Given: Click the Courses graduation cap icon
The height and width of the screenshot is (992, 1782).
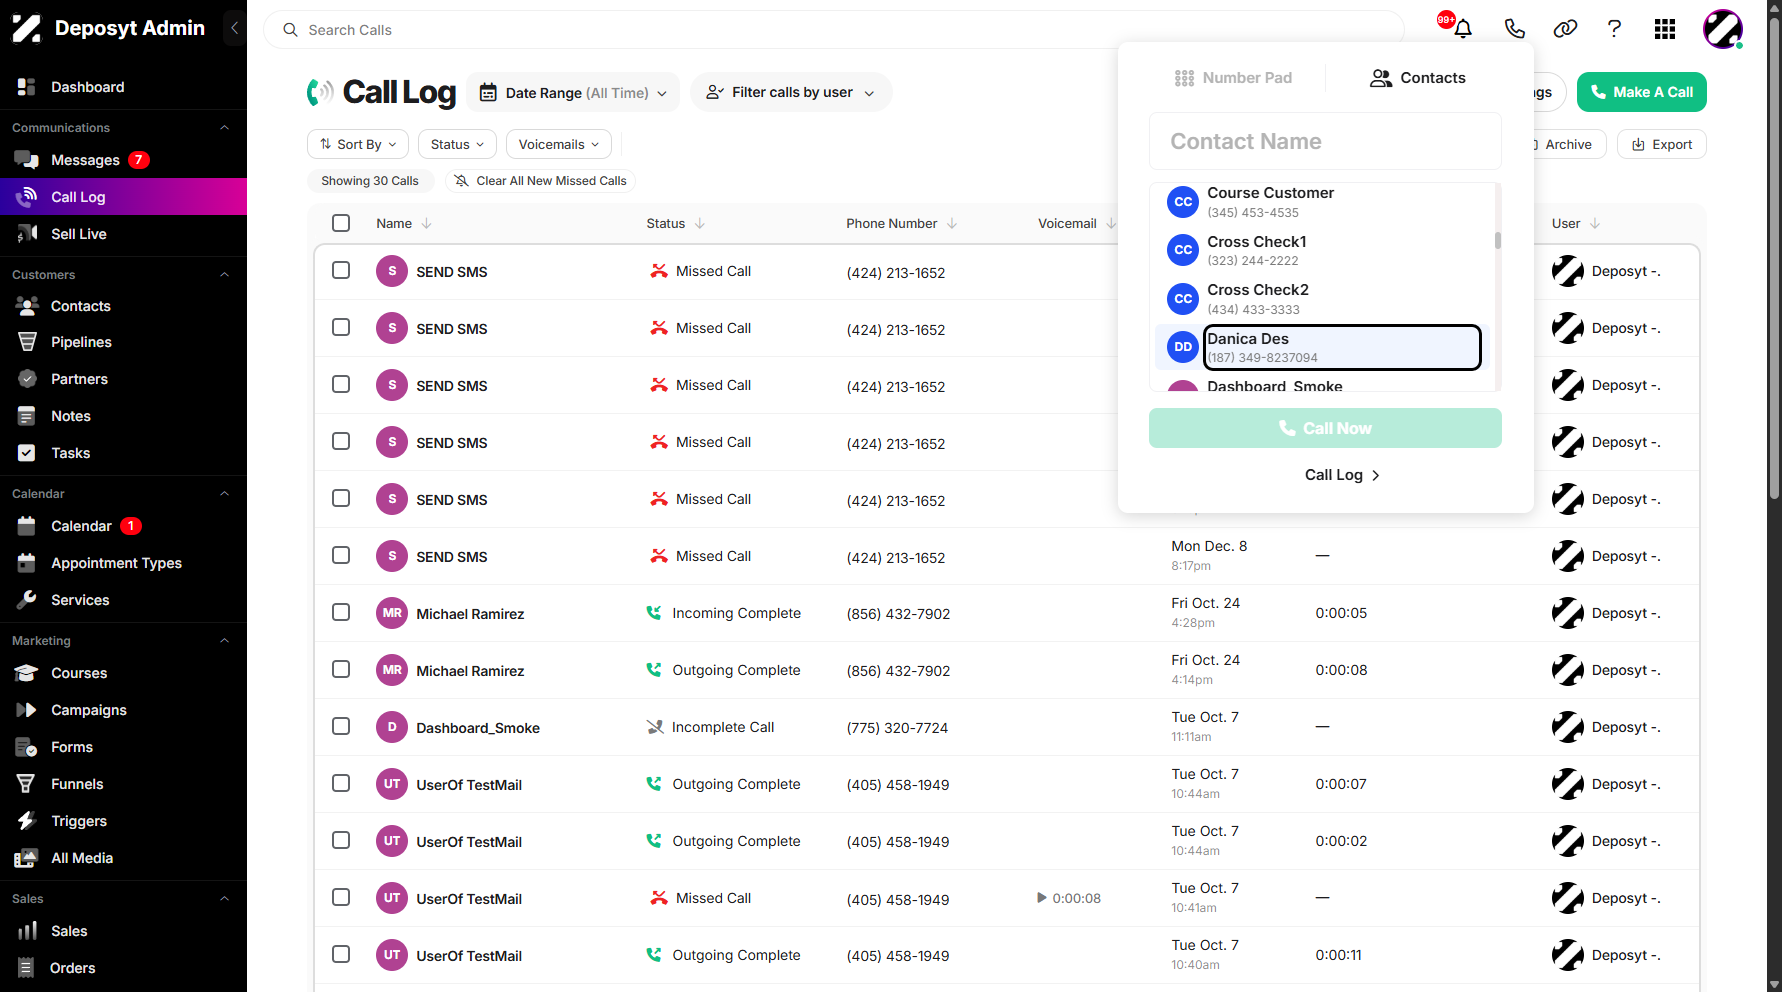Looking at the screenshot, I should click(27, 673).
